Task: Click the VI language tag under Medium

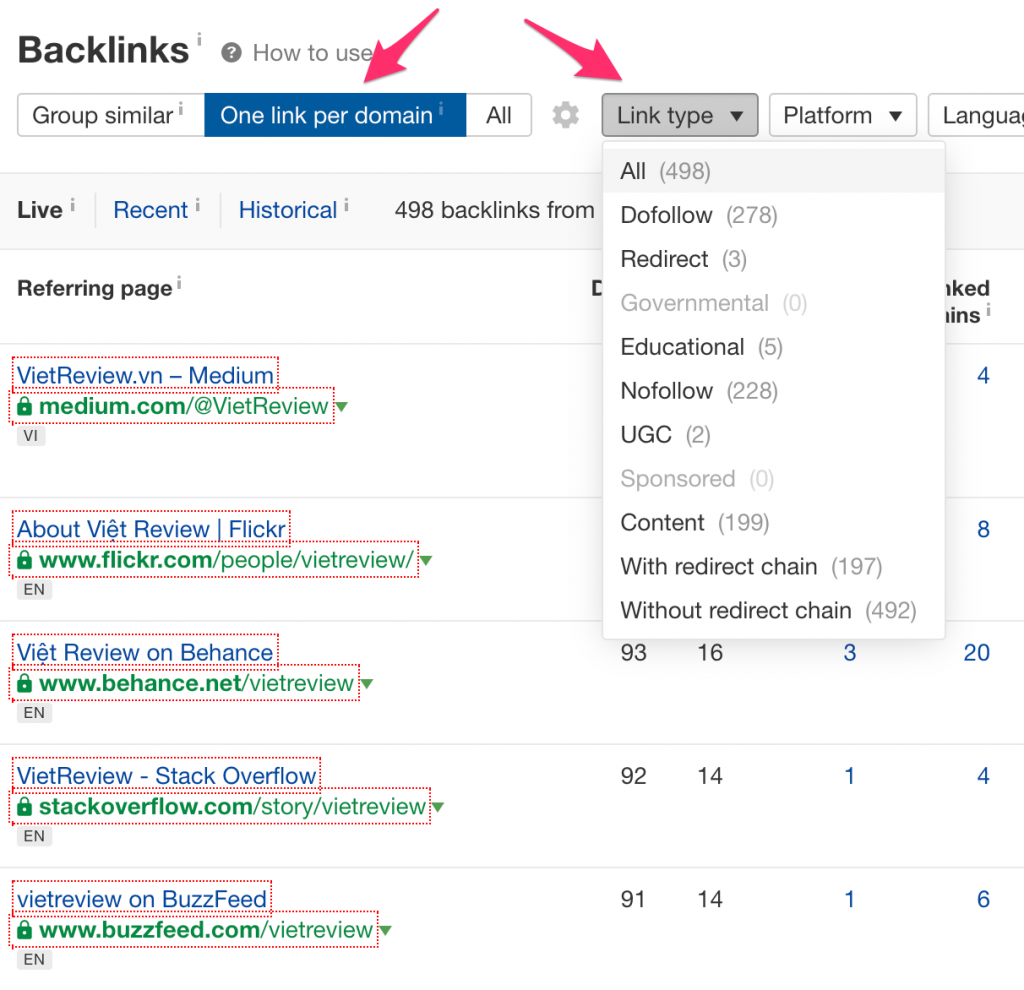Action: [x=31, y=436]
